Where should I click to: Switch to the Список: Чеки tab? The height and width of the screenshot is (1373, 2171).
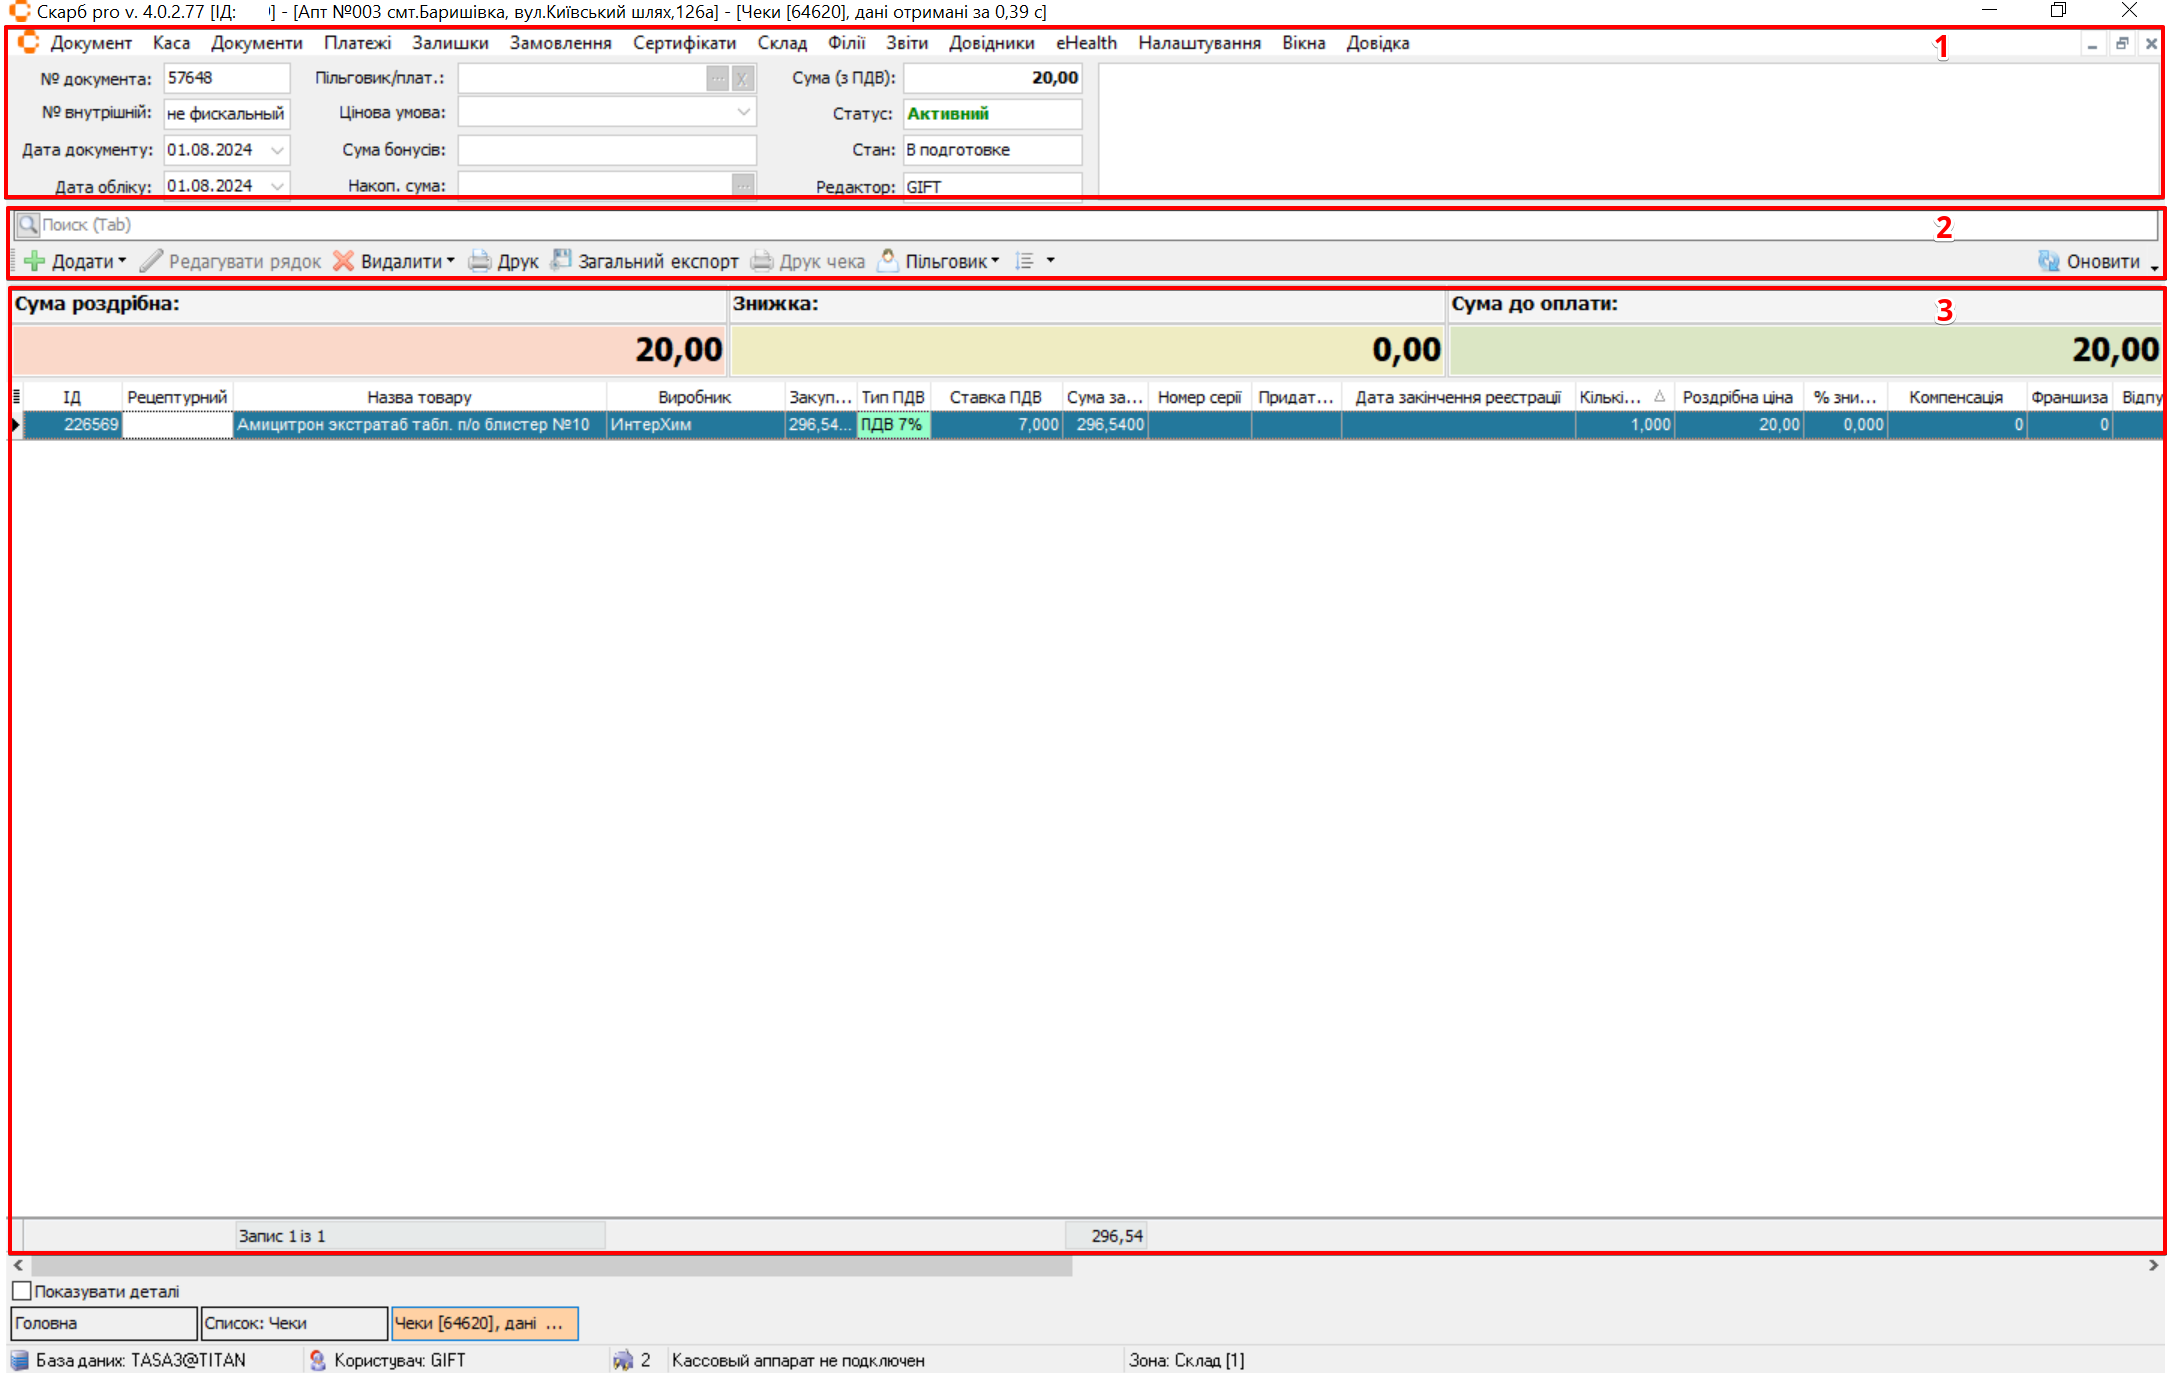click(293, 1323)
